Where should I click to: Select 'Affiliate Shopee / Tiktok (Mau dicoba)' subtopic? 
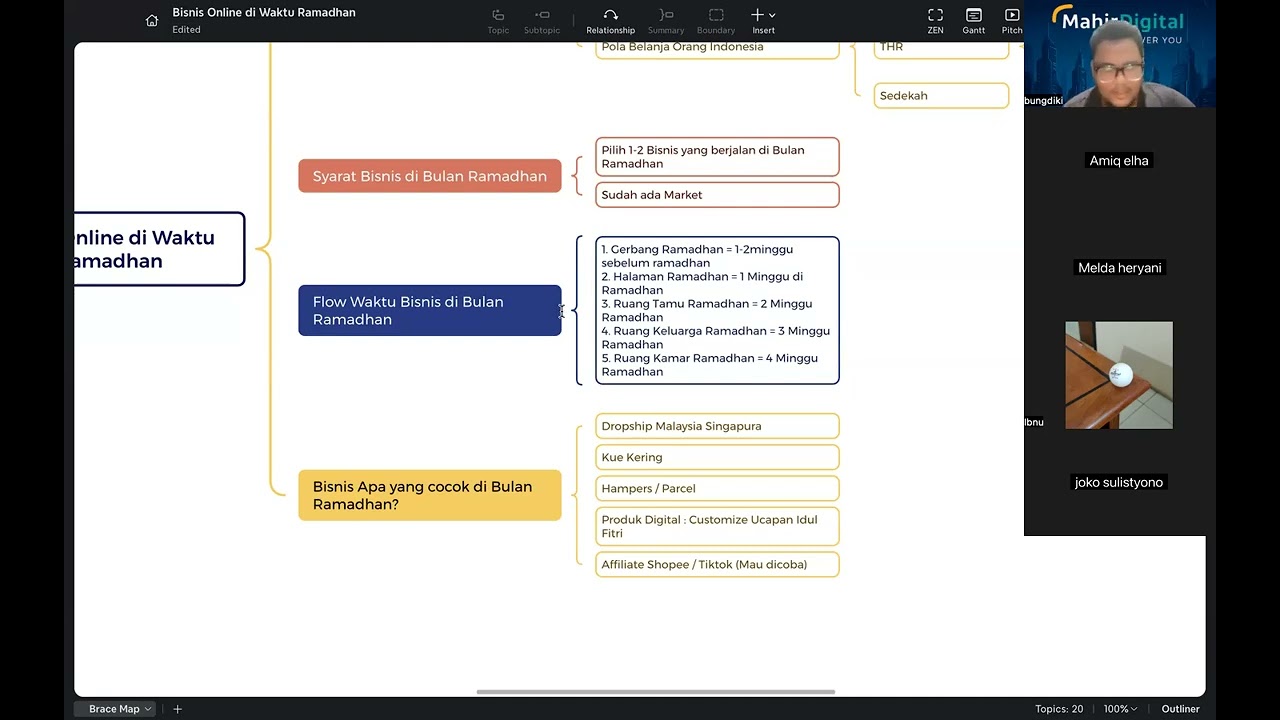[717, 565]
